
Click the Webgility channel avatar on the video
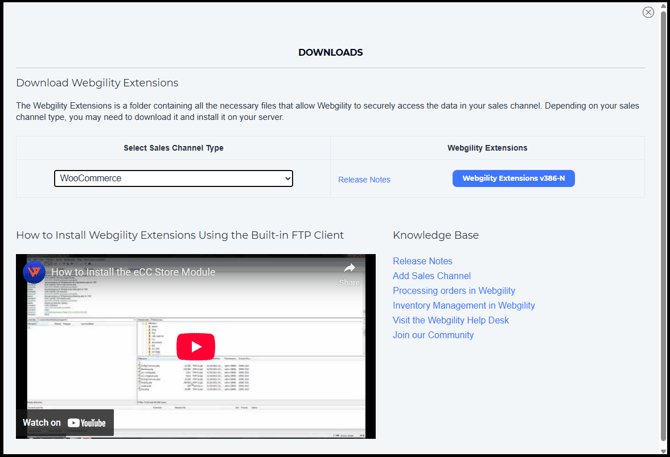click(x=34, y=271)
